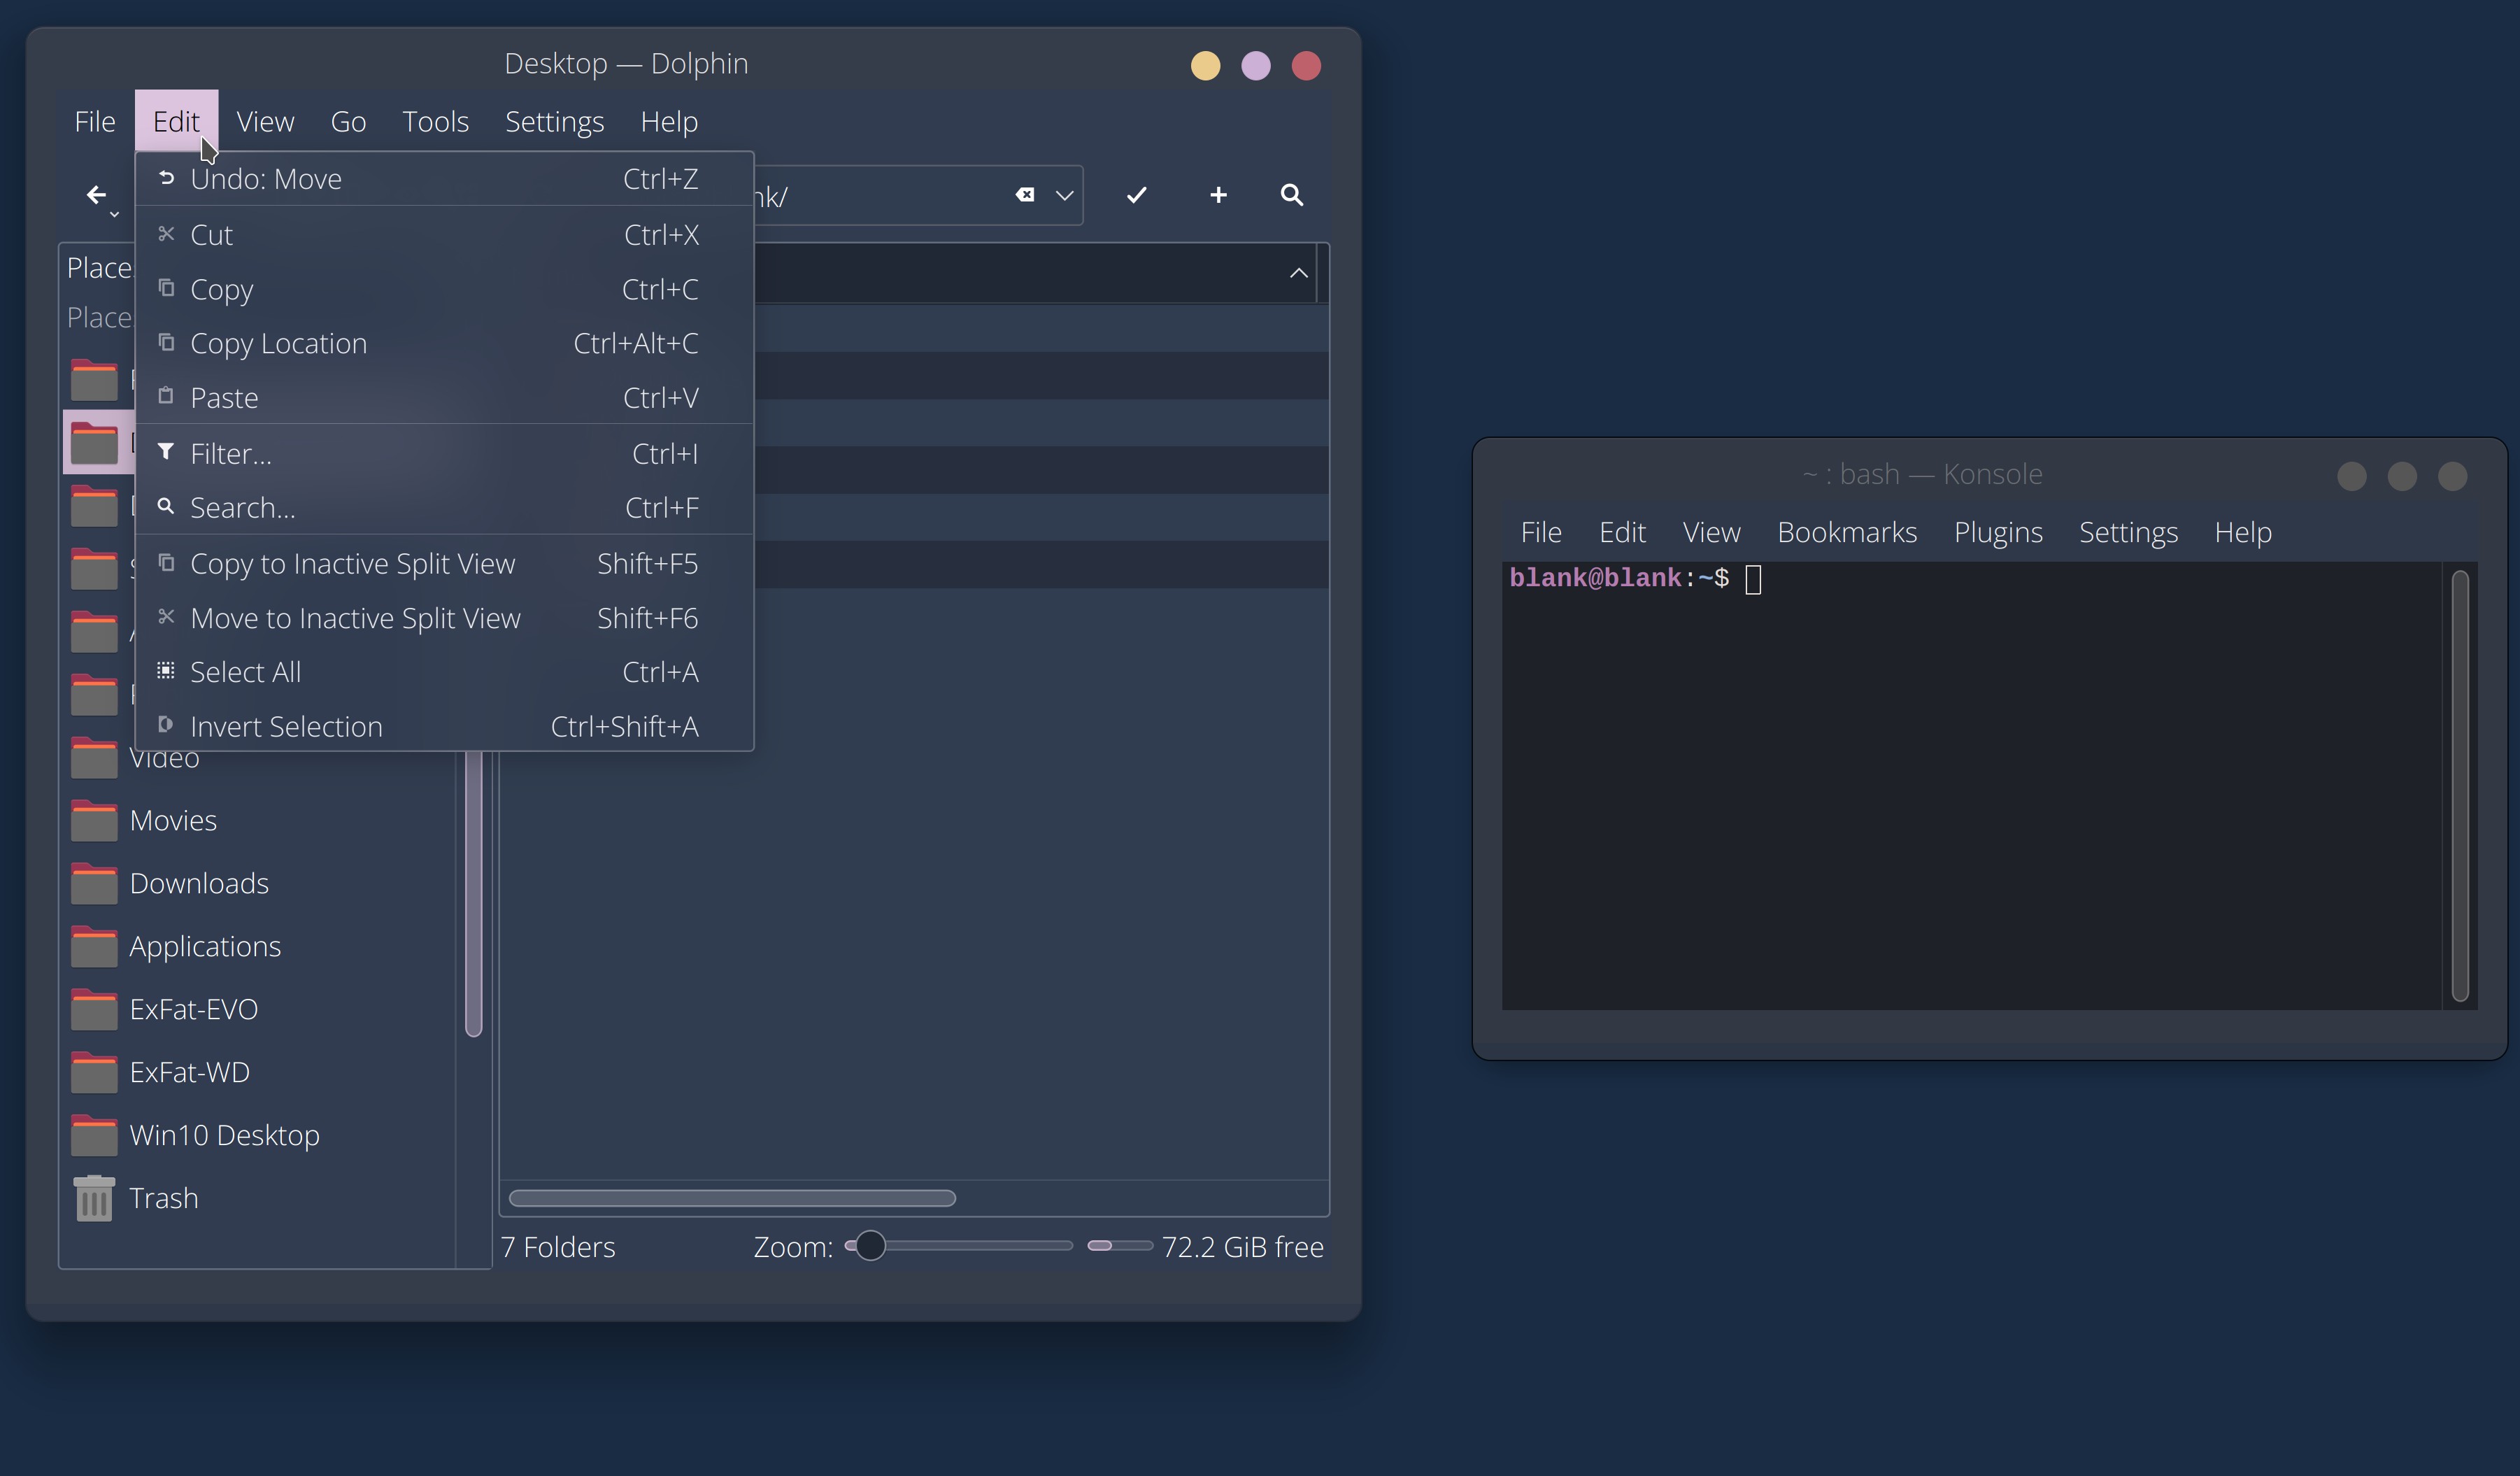The height and width of the screenshot is (1476, 2520).
Task: Click the ExFat-EVO folder icon
Action: click(x=94, y=1010)
